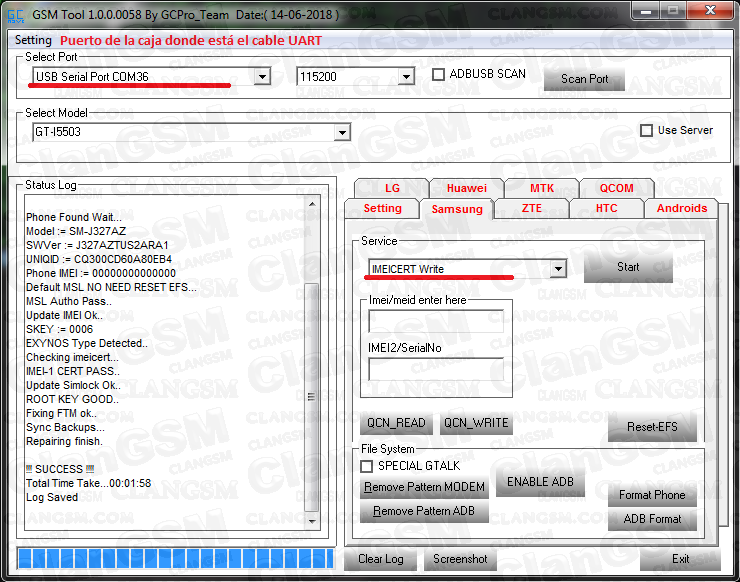Switch to the LG tab
This screenshot has height=582, width=740.
click(392, 188)
